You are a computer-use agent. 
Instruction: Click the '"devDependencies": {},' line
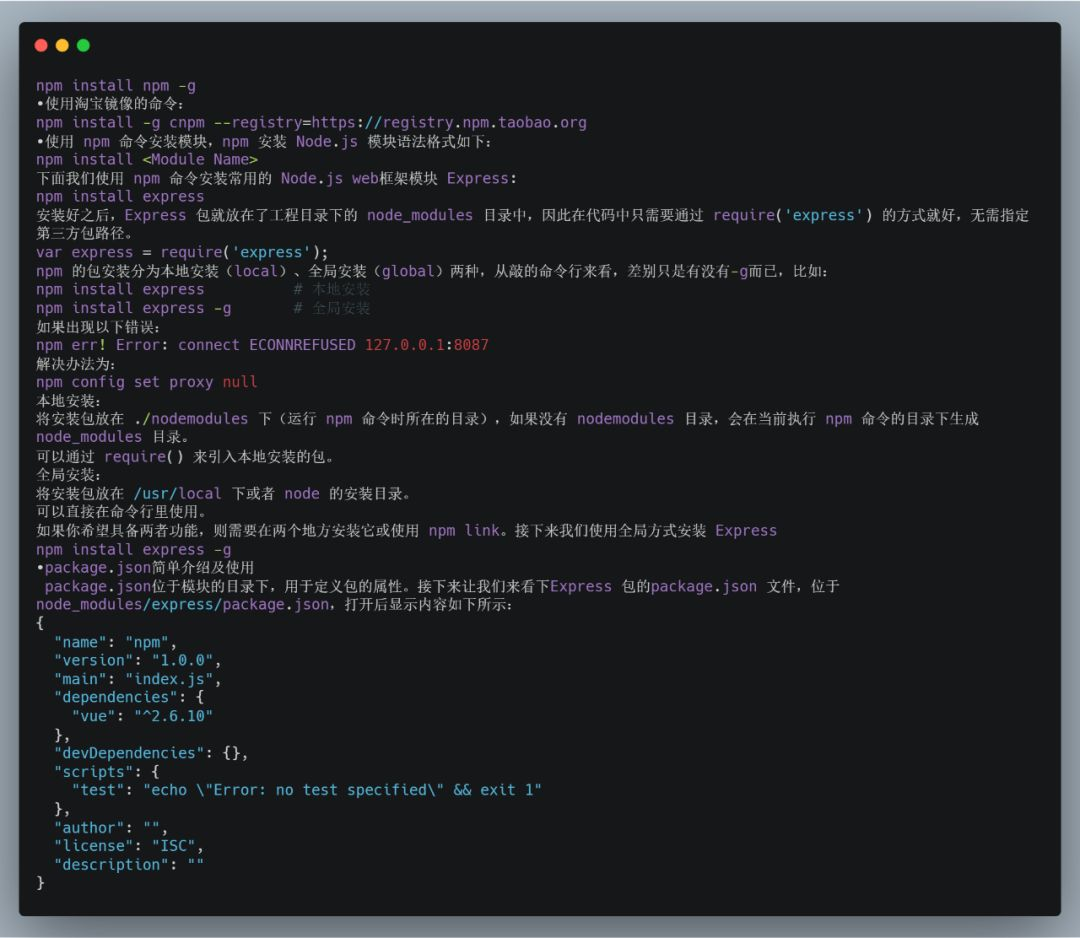pos(151,753)
